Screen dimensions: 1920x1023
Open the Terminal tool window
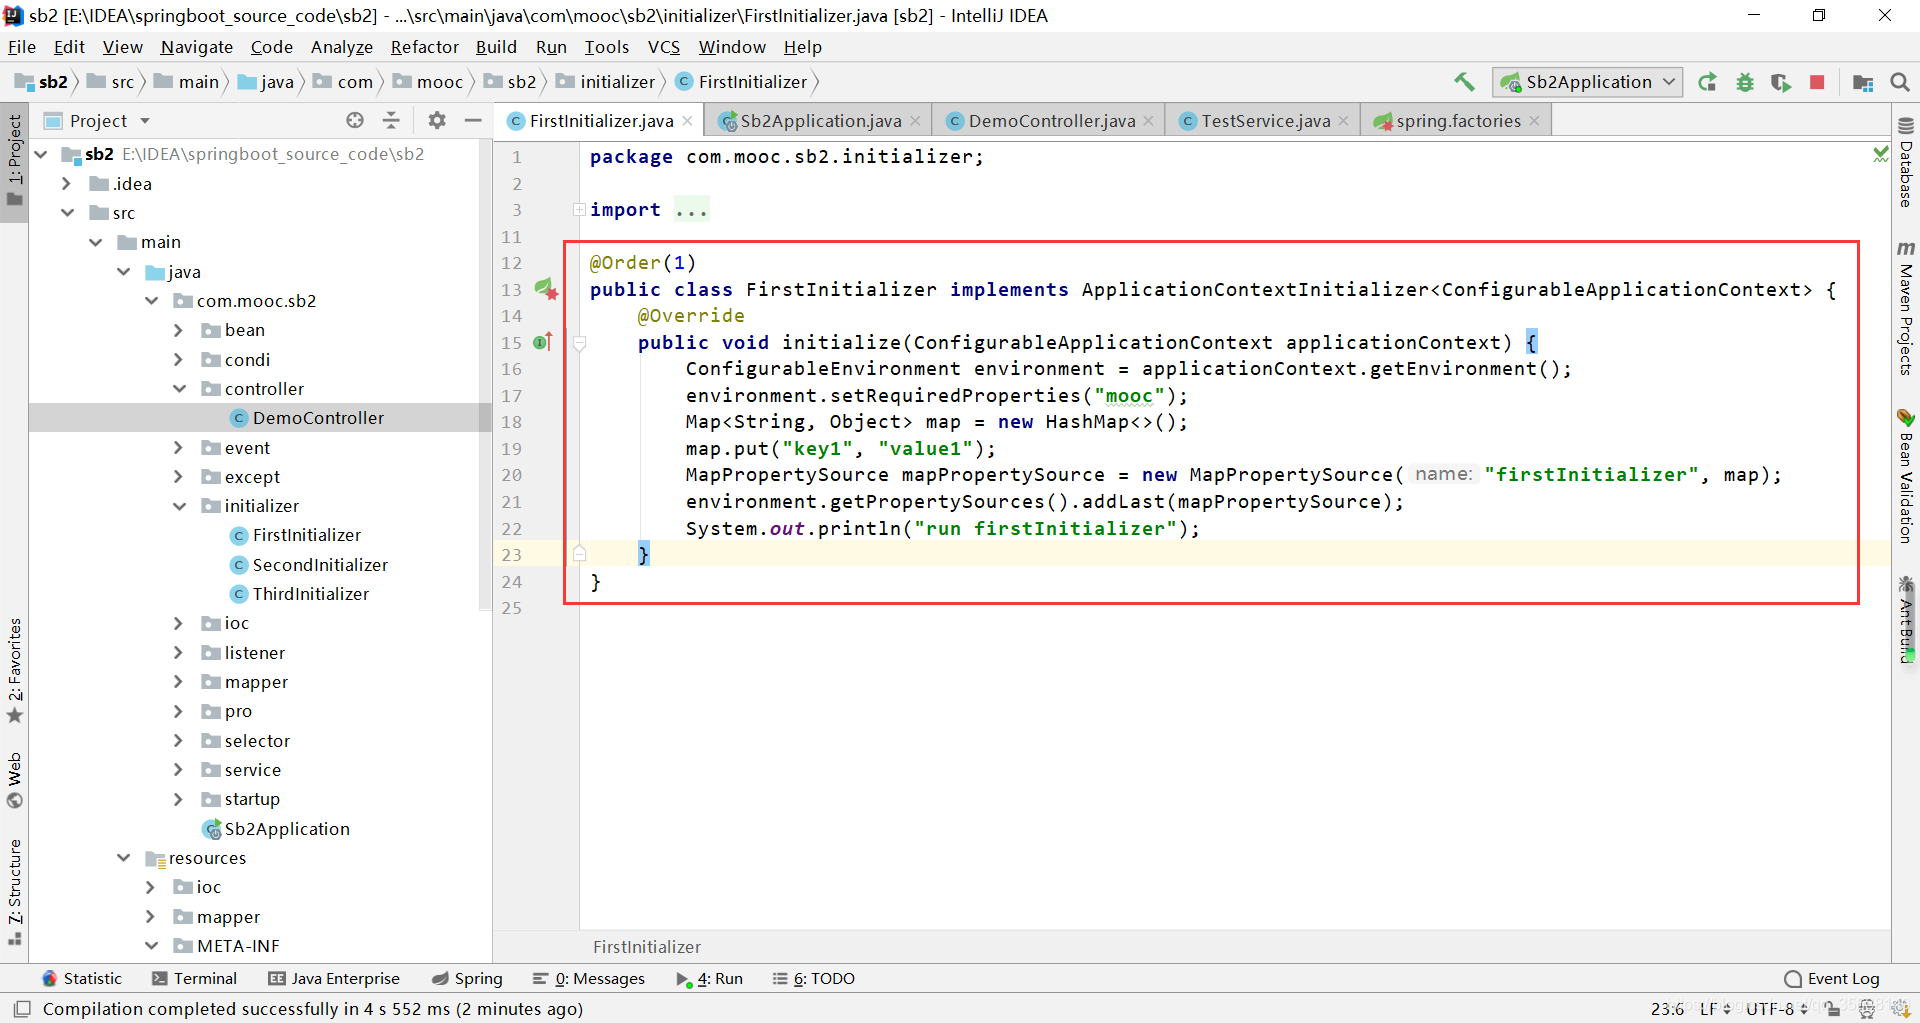(x=195, y=978)
